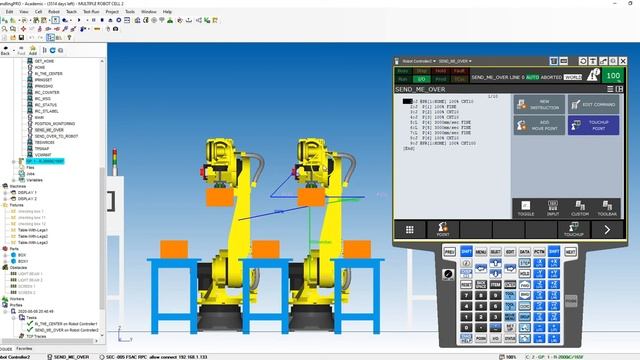Click the WORLD coordinate label on pendant
The width and height of the screenshot is (640, 360).
pos(573,77)
